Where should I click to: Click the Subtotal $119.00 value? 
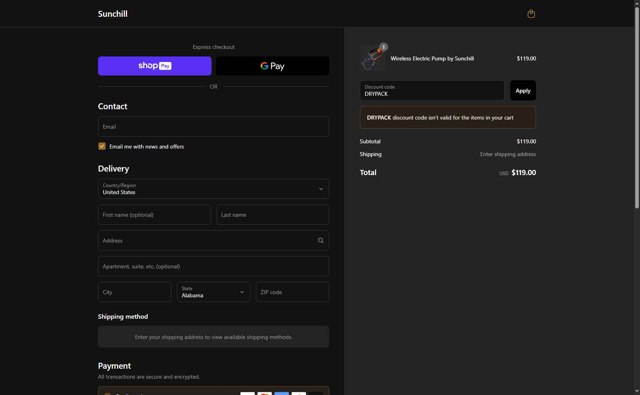point(526,141)
